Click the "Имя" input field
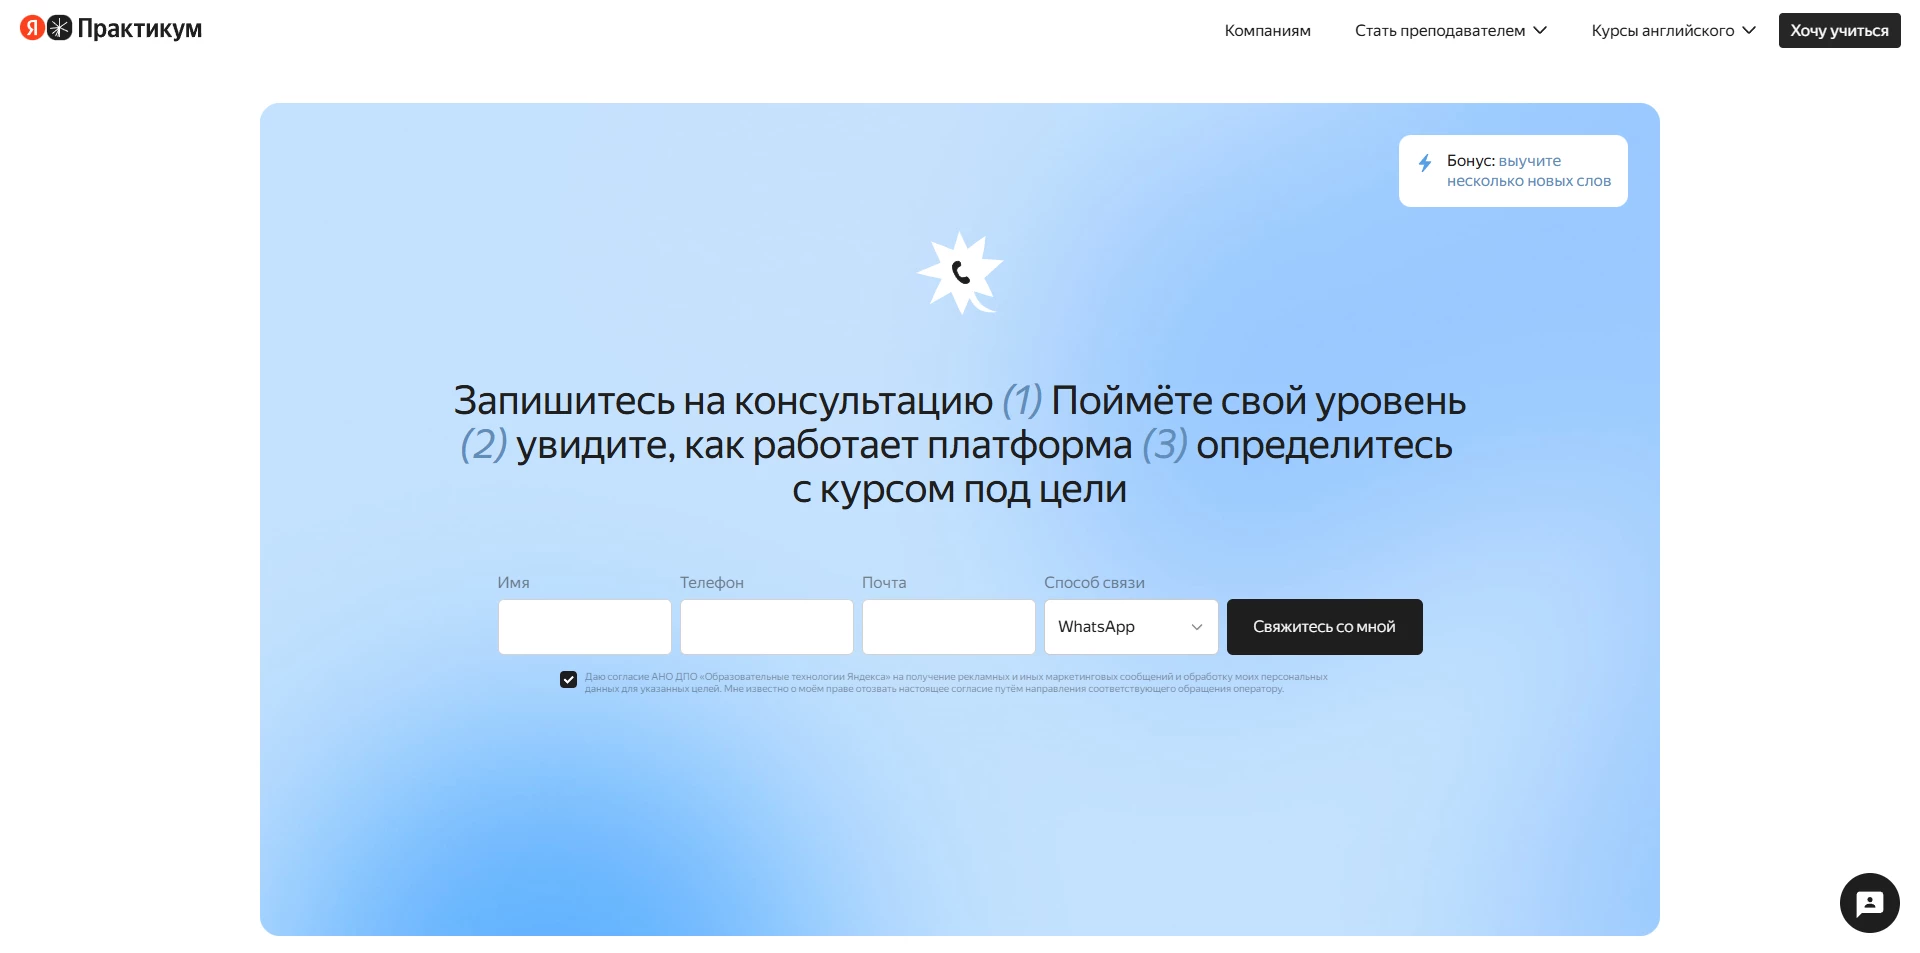Screen dimensions: 1920x953 pyautogui.click(x=584, y=627)
